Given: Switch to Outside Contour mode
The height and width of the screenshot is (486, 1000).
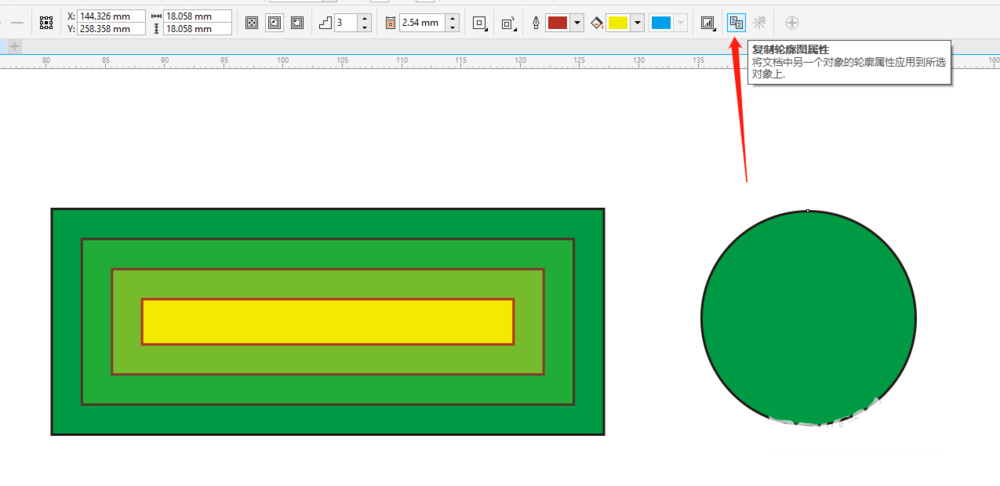Looking at the screenshot, I should pyautogui.click(x=297, y=22).
